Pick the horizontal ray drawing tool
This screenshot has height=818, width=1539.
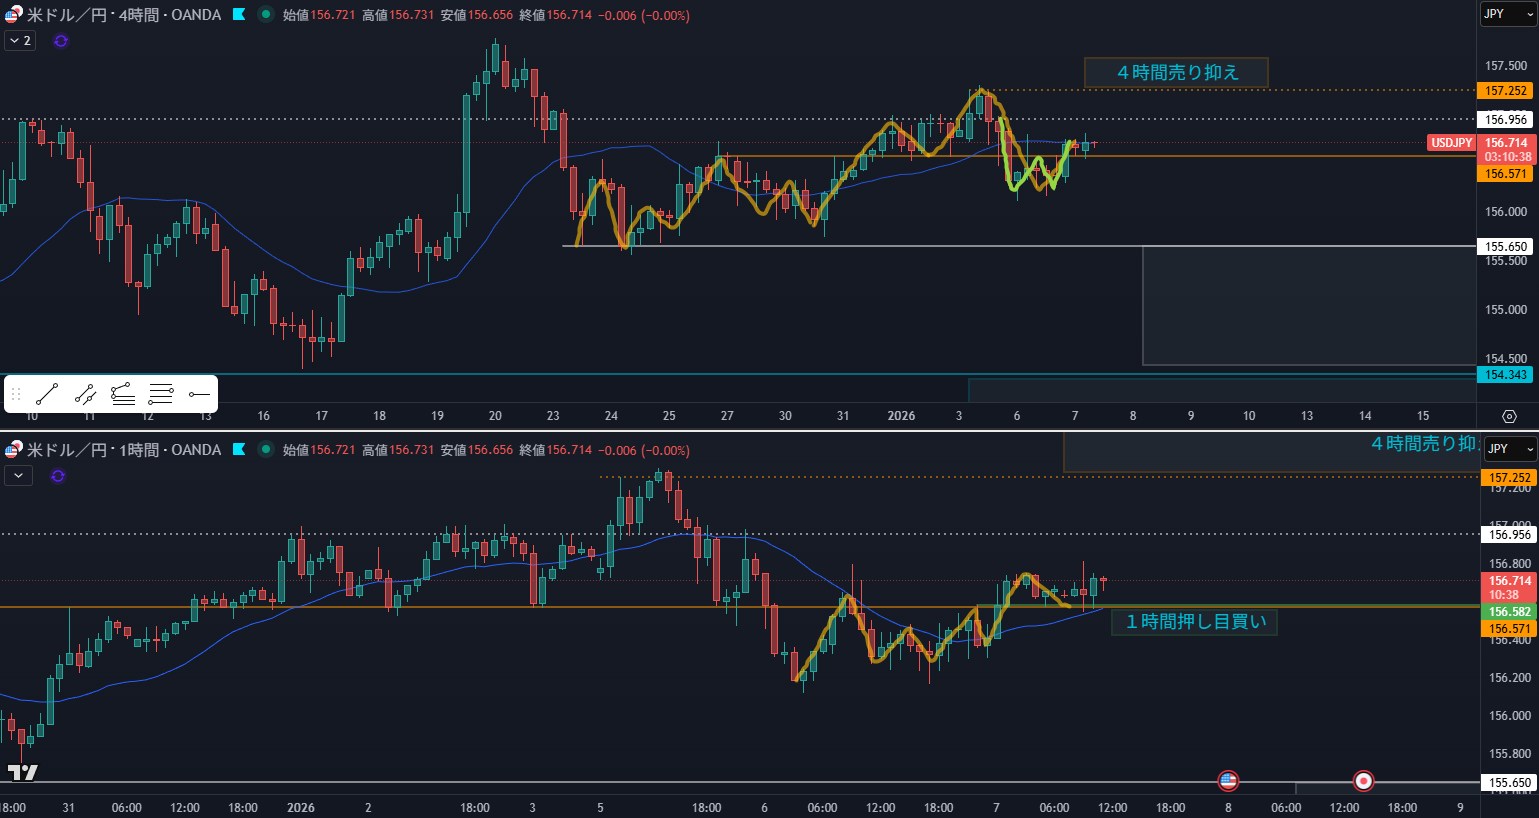click(199, 394)
